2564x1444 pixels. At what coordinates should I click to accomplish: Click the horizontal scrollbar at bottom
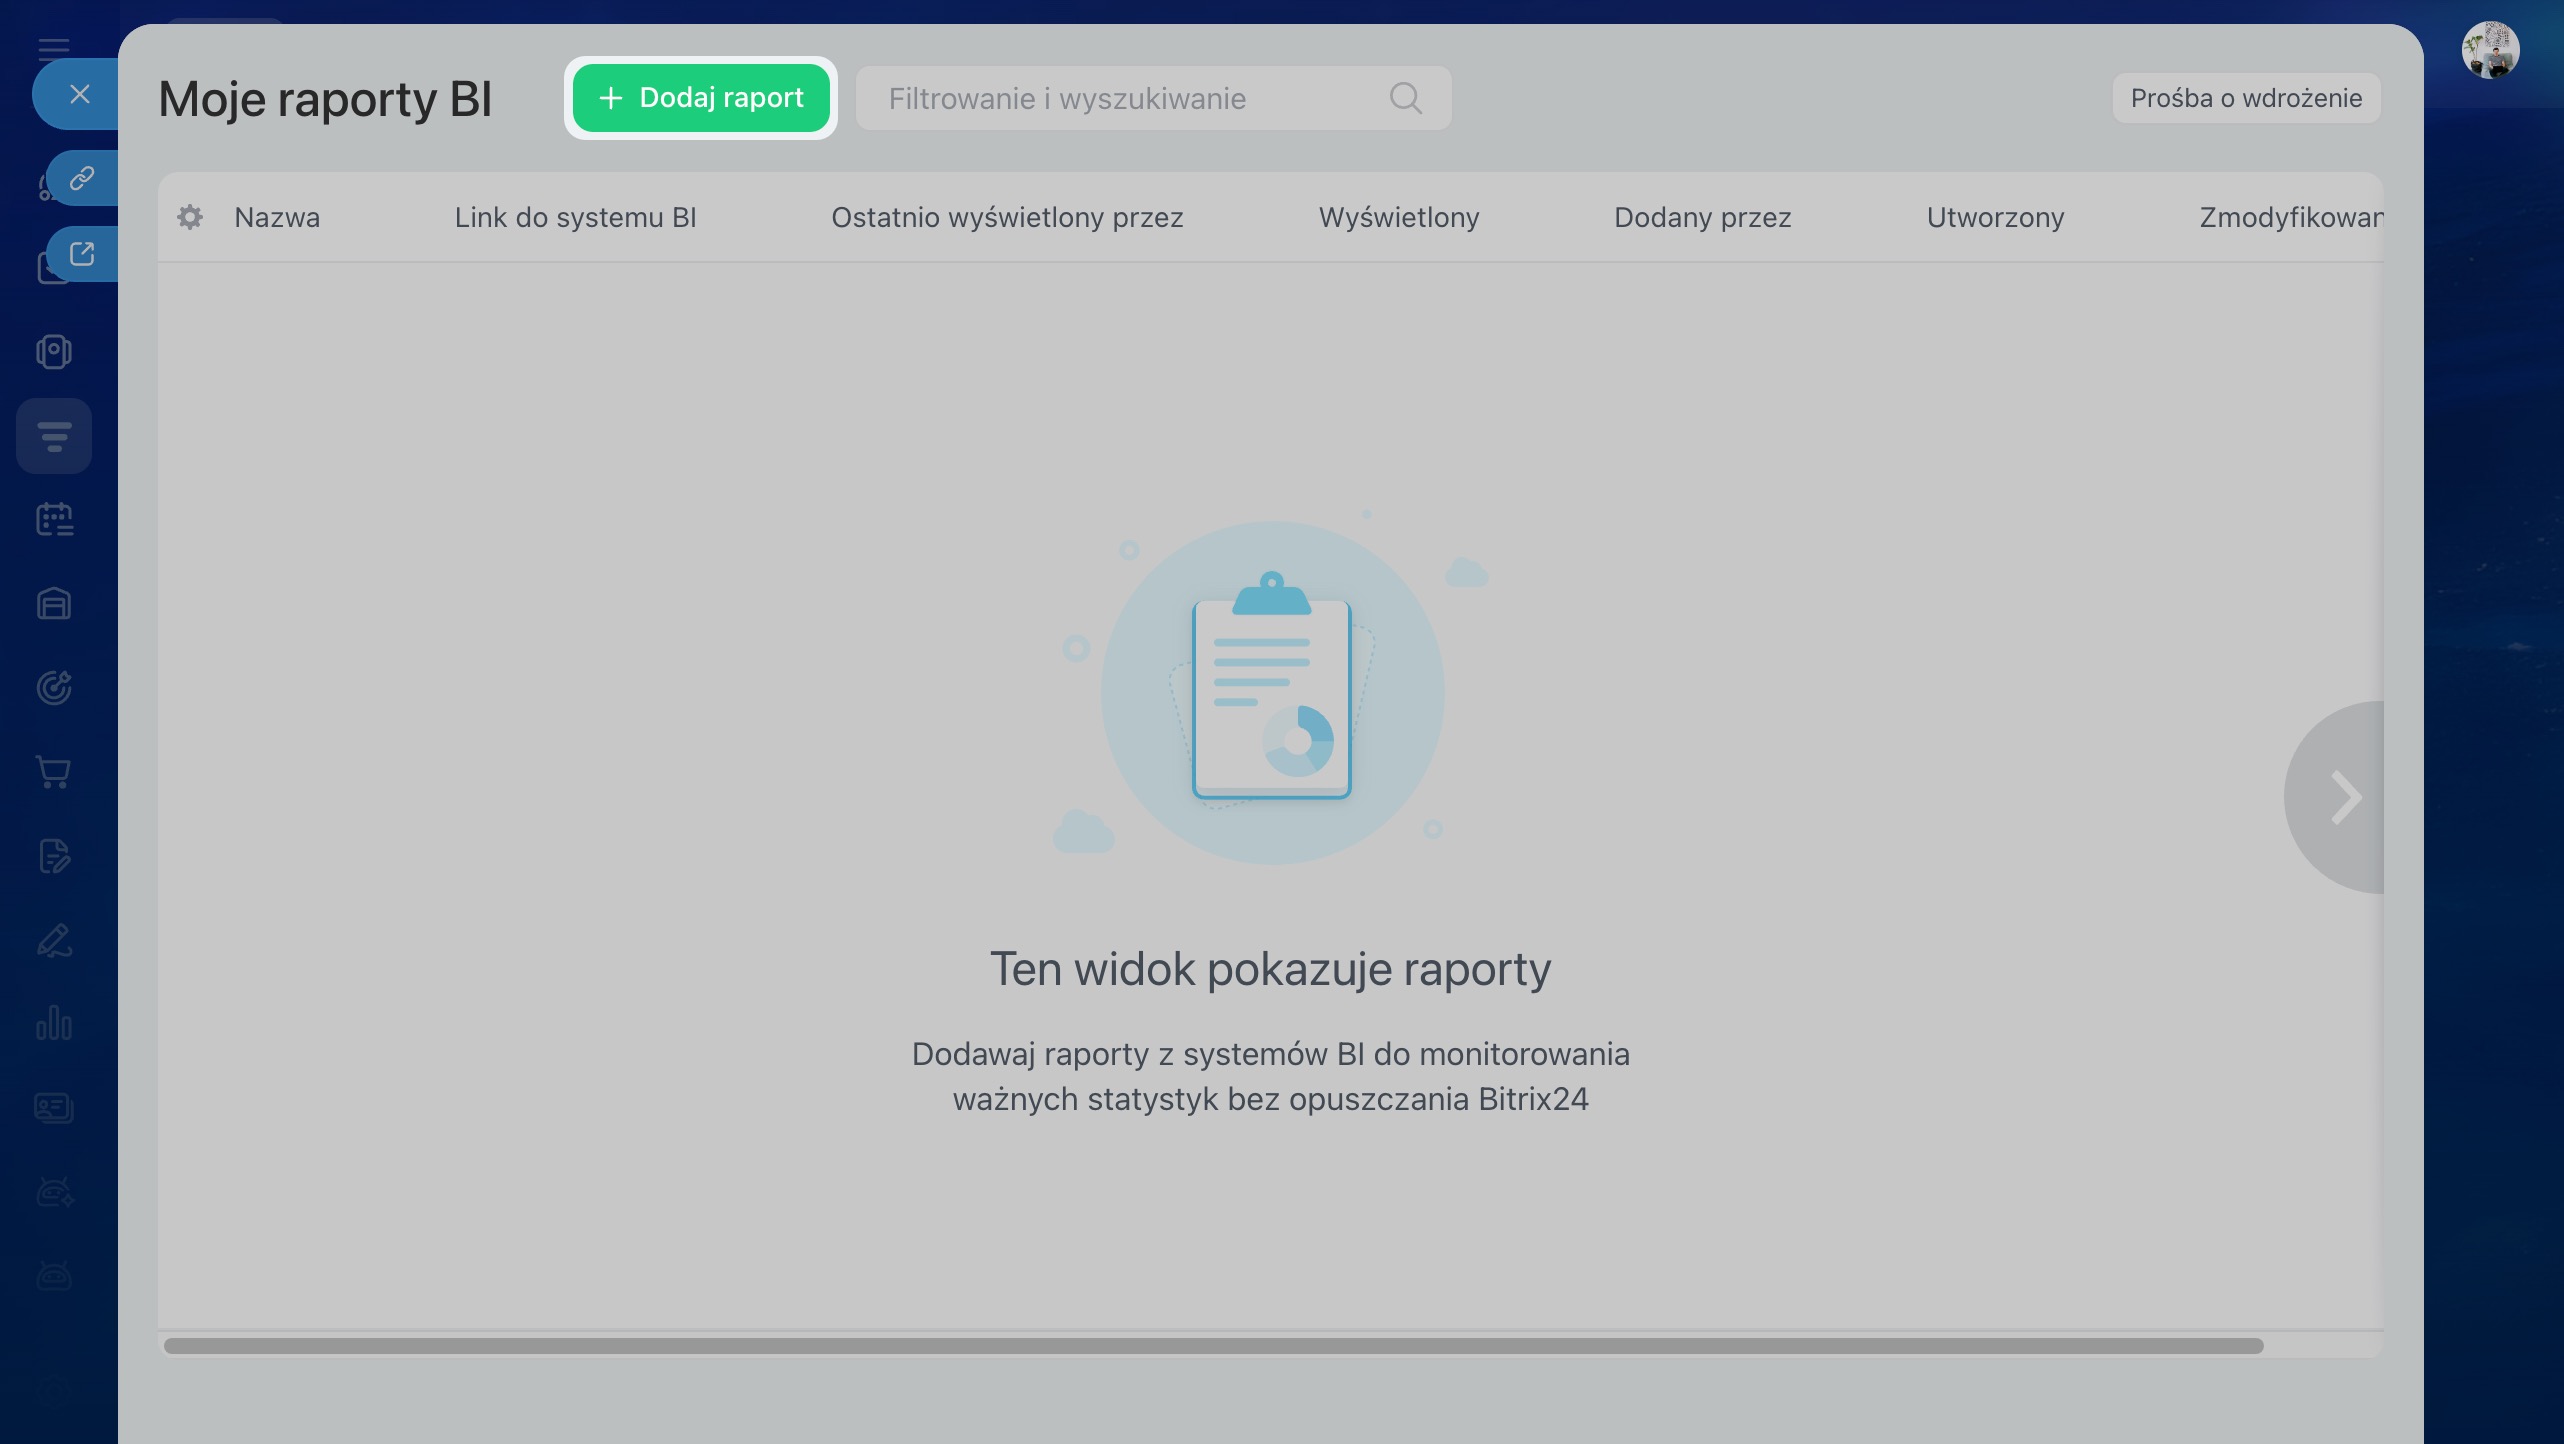tap(1212, 1346)
